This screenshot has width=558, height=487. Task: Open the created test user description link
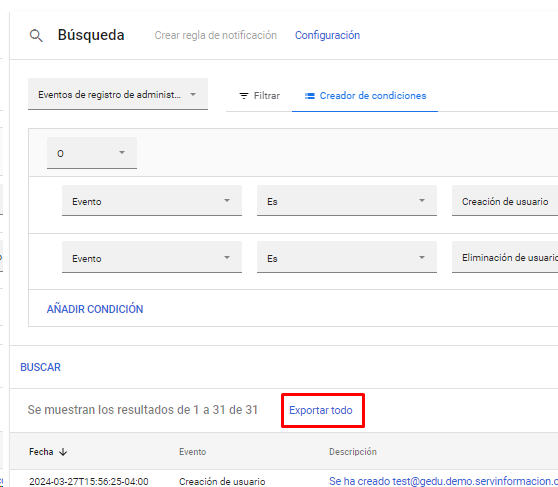coord(443,481)
